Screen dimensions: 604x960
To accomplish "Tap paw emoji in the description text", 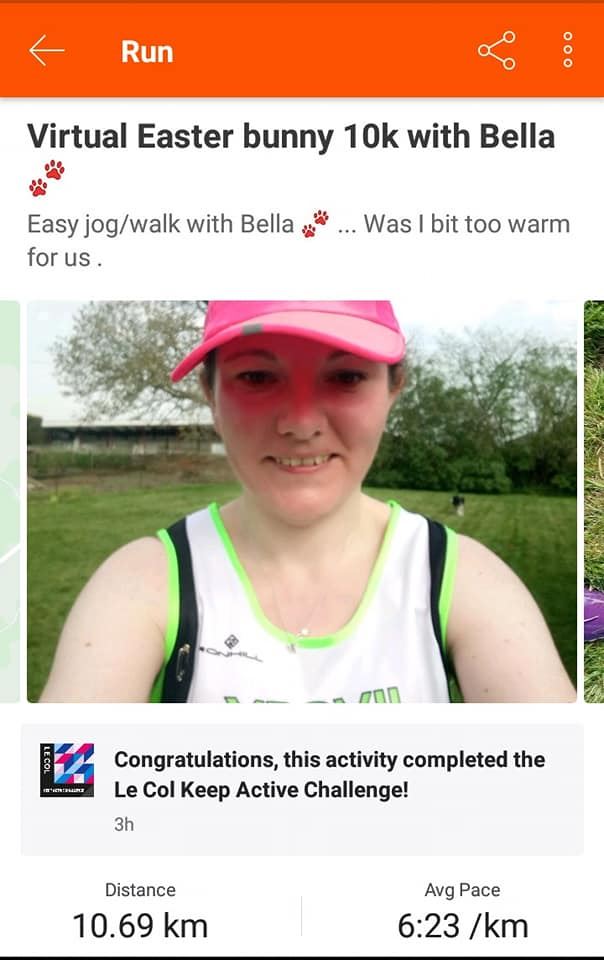I will [315, 223].
